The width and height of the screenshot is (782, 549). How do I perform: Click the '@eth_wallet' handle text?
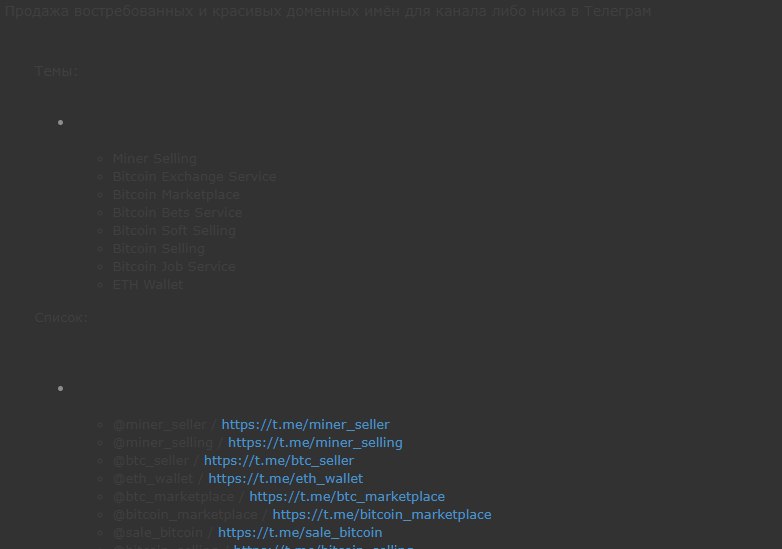click(x=153, y=478)
